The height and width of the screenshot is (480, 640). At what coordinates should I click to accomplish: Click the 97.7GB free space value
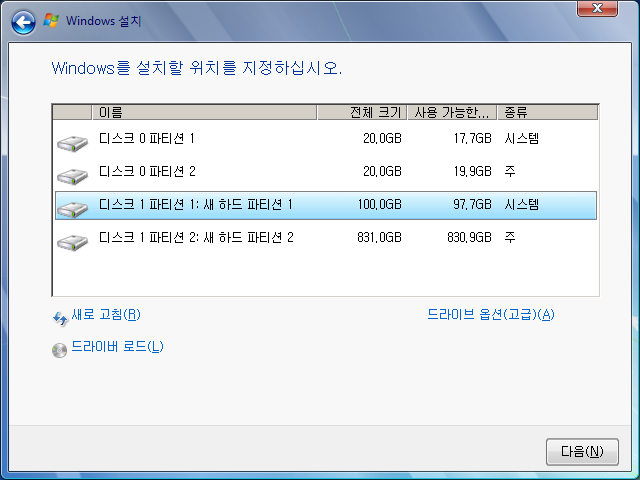click(472, 204)
